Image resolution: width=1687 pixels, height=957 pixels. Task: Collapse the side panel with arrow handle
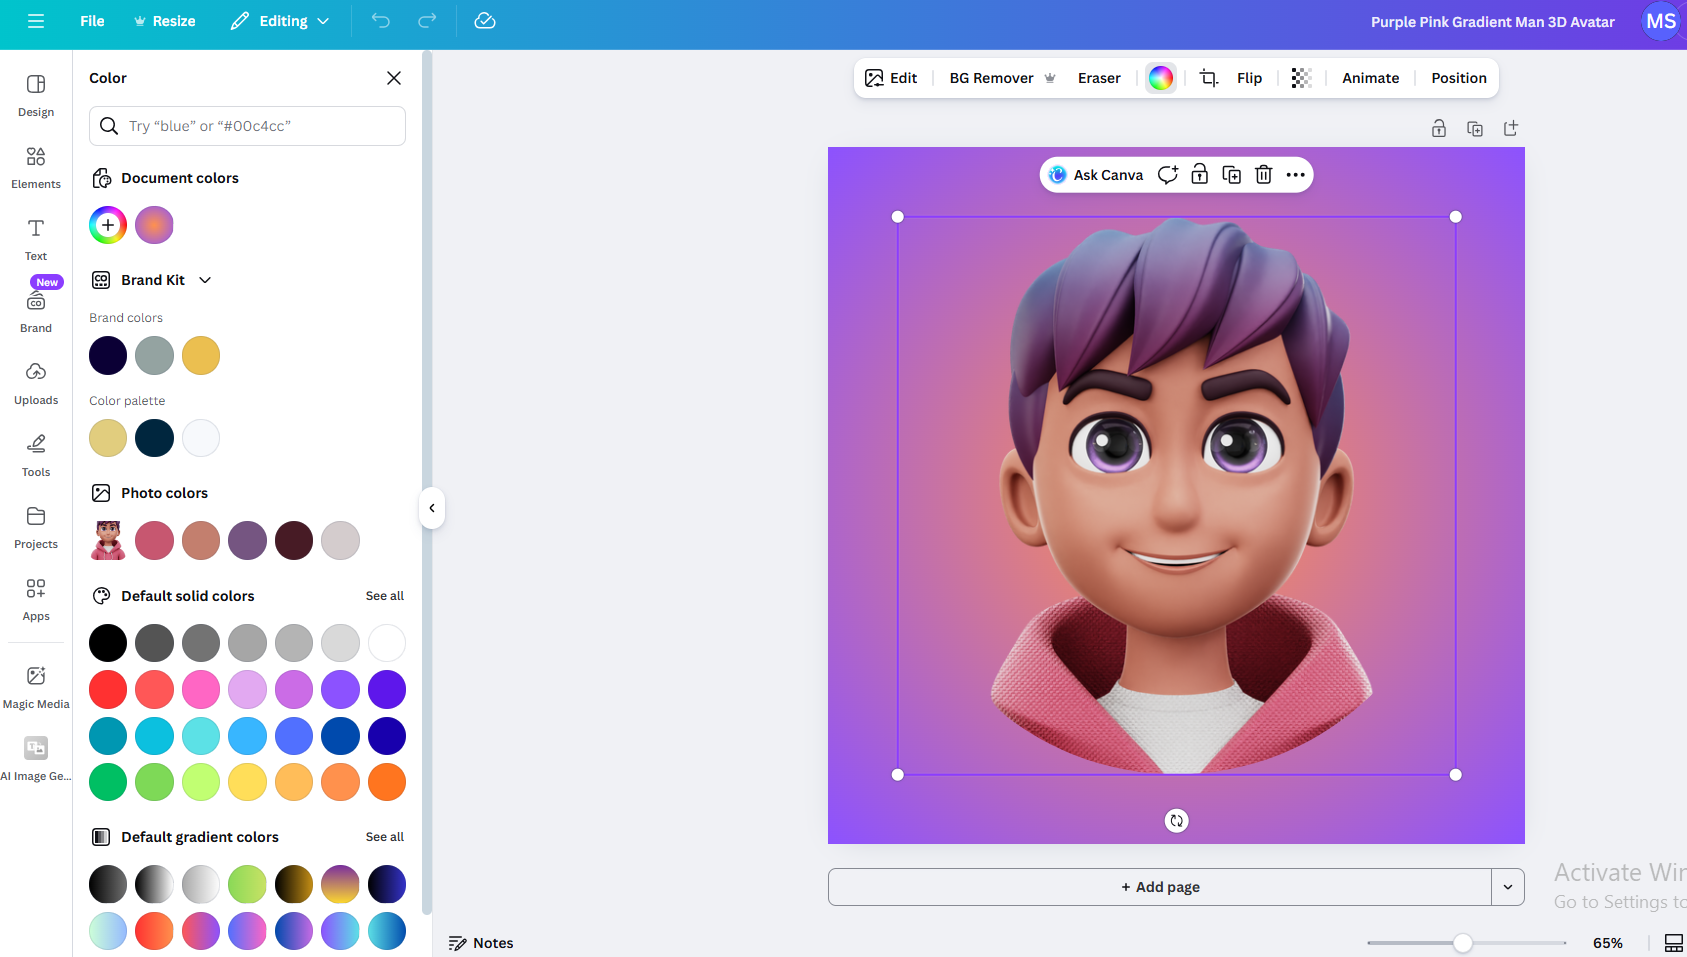pyautogui.click(x=432, y=508)
